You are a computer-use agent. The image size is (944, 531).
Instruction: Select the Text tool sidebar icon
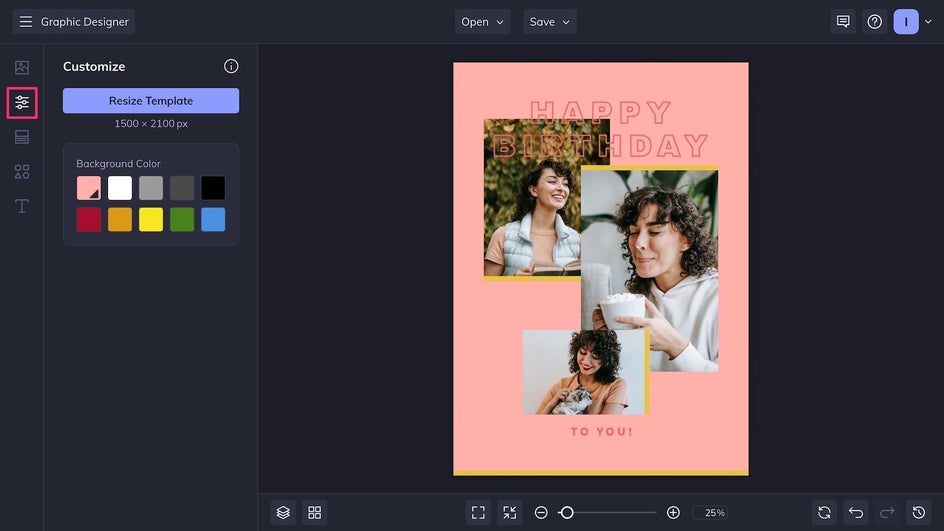point(22,206)
